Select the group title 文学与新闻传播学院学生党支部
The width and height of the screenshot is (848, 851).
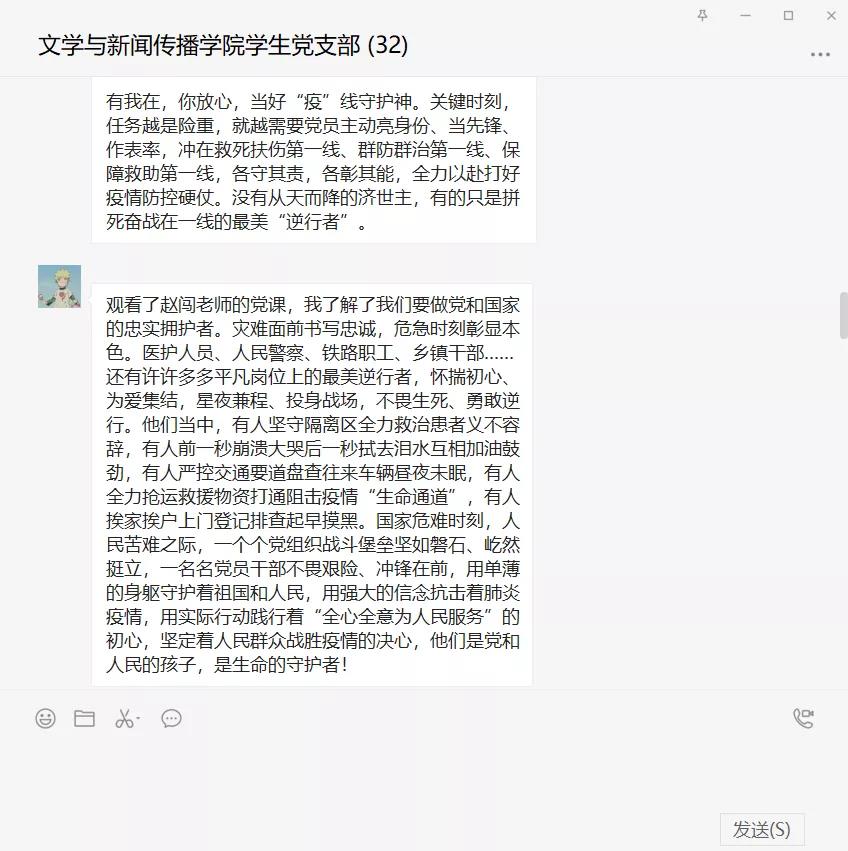tap(199, 45)
